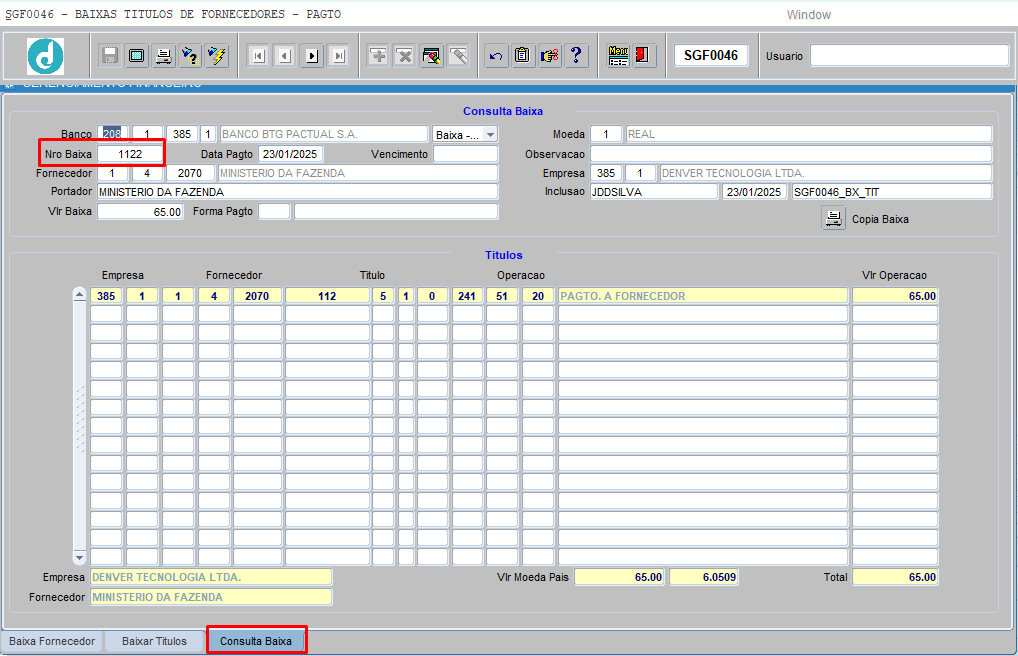The width and height of the screenshot is (1018, 656).
Task: Go to previous record arrow icon
Action: 285,56
